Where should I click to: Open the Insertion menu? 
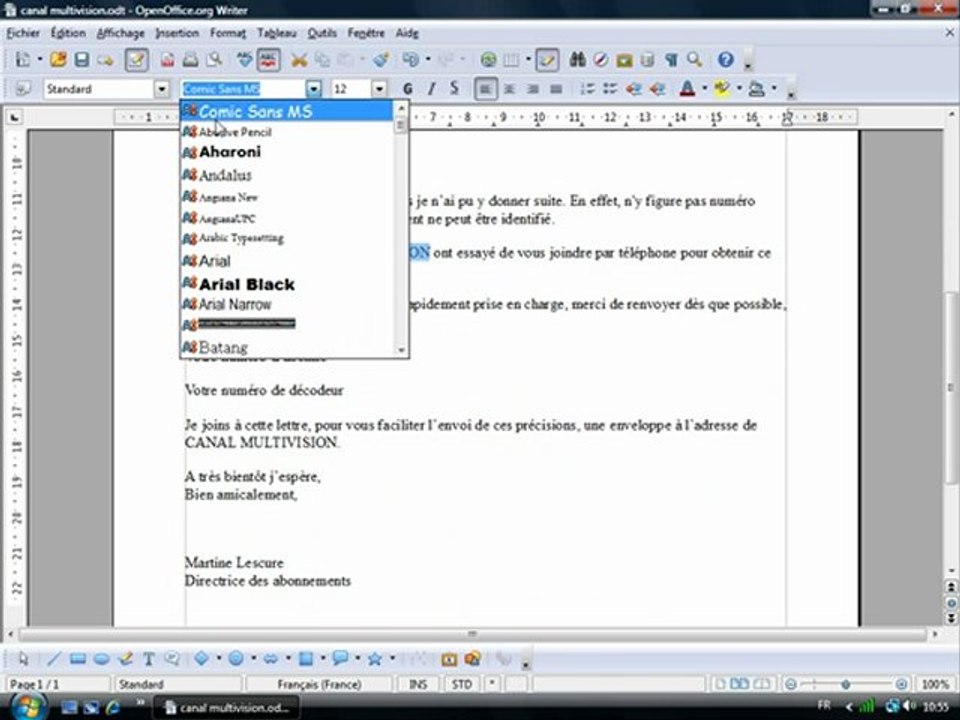177,33
